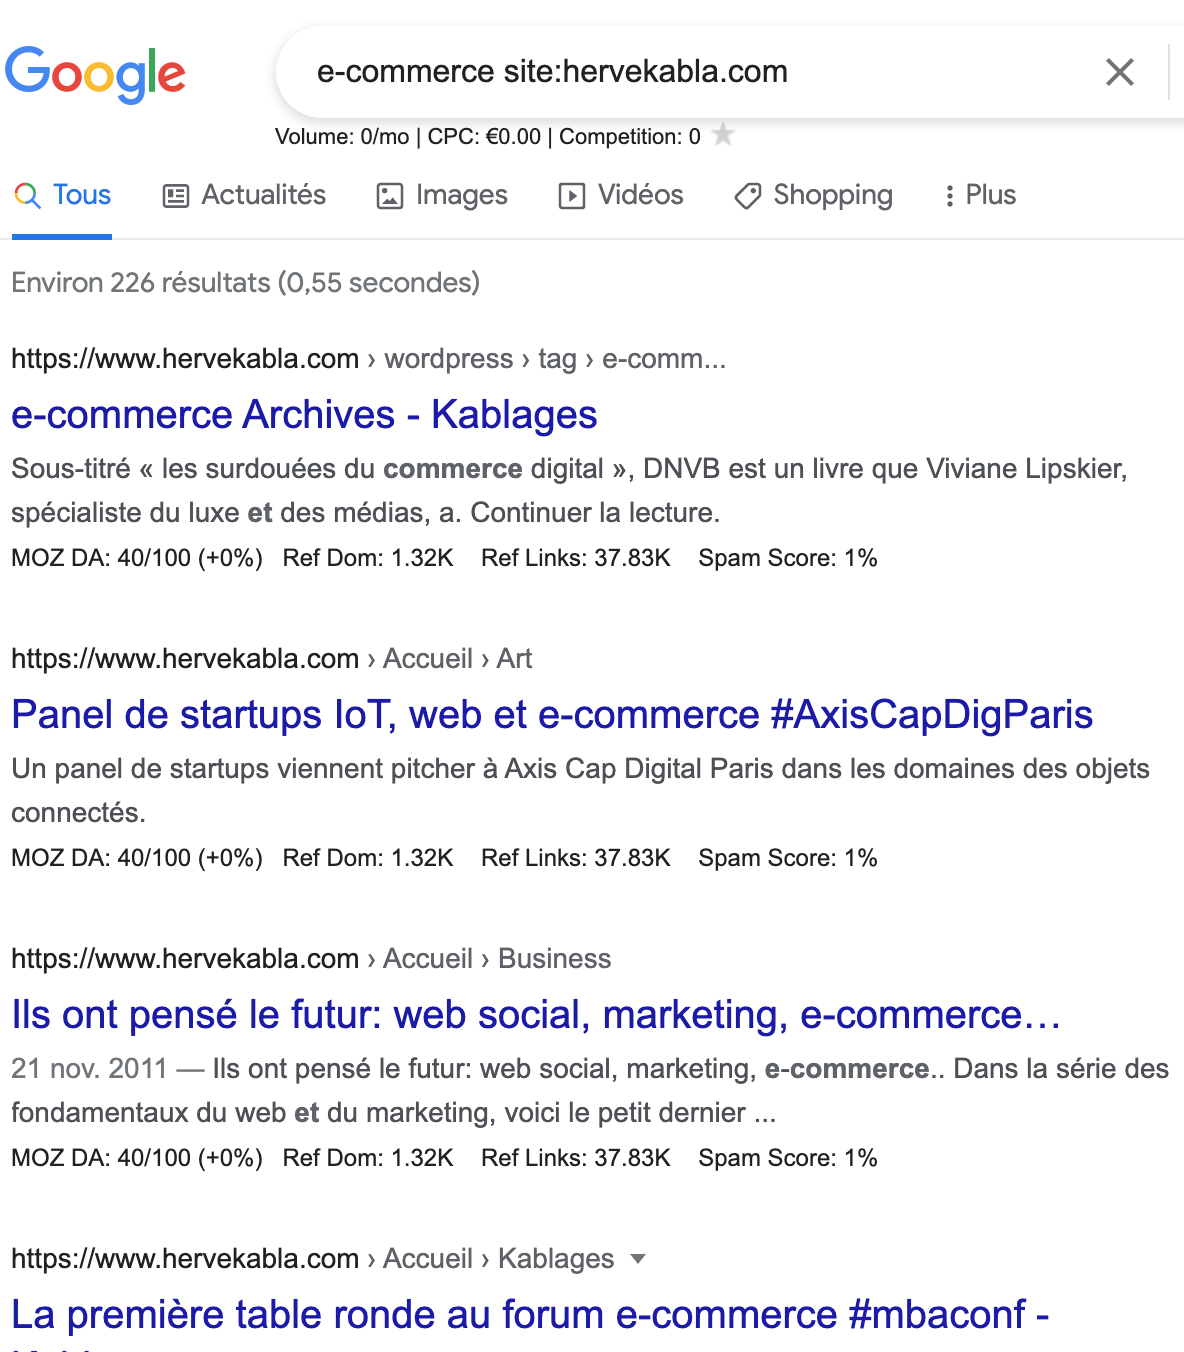Open the Plus three-dots menu
Image resolution: width=1184 pixels, height=1352 pixels.
click(949, 196)
